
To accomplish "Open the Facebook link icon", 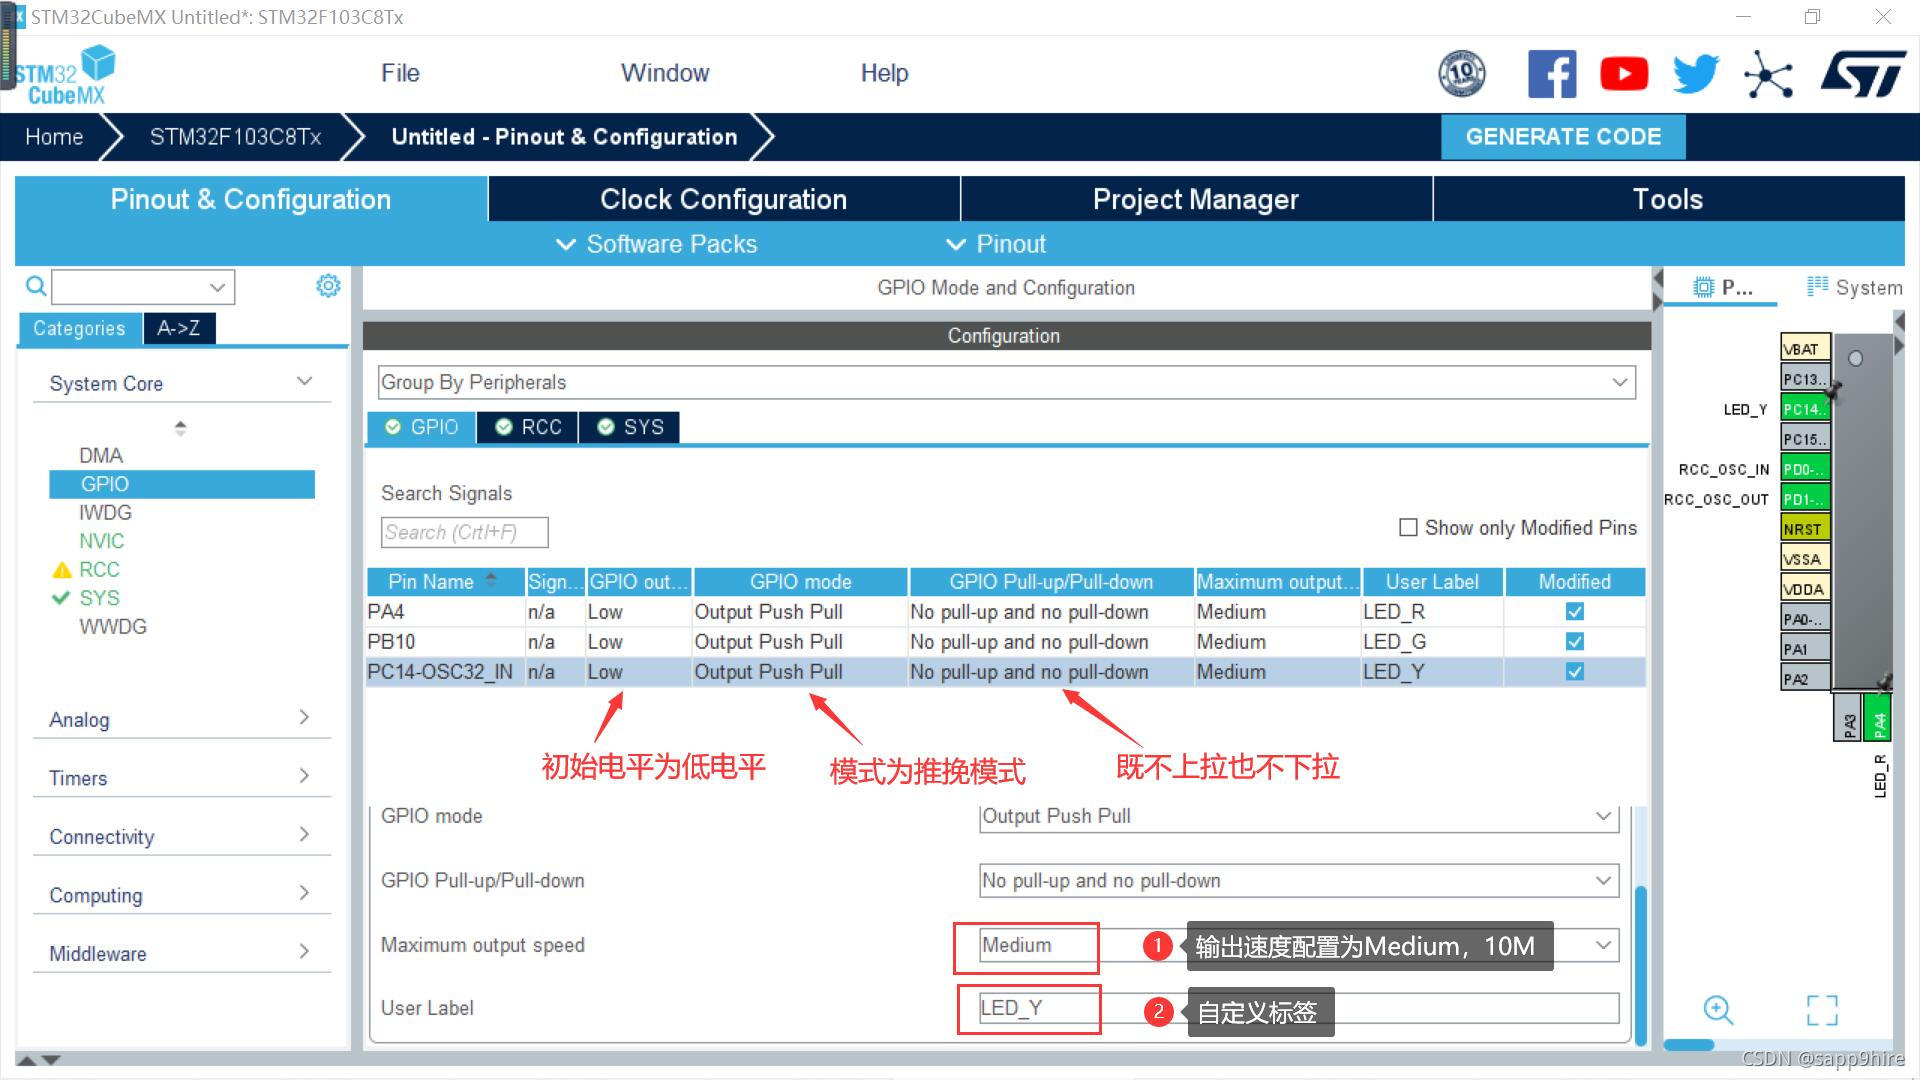I will [1552, 74].
